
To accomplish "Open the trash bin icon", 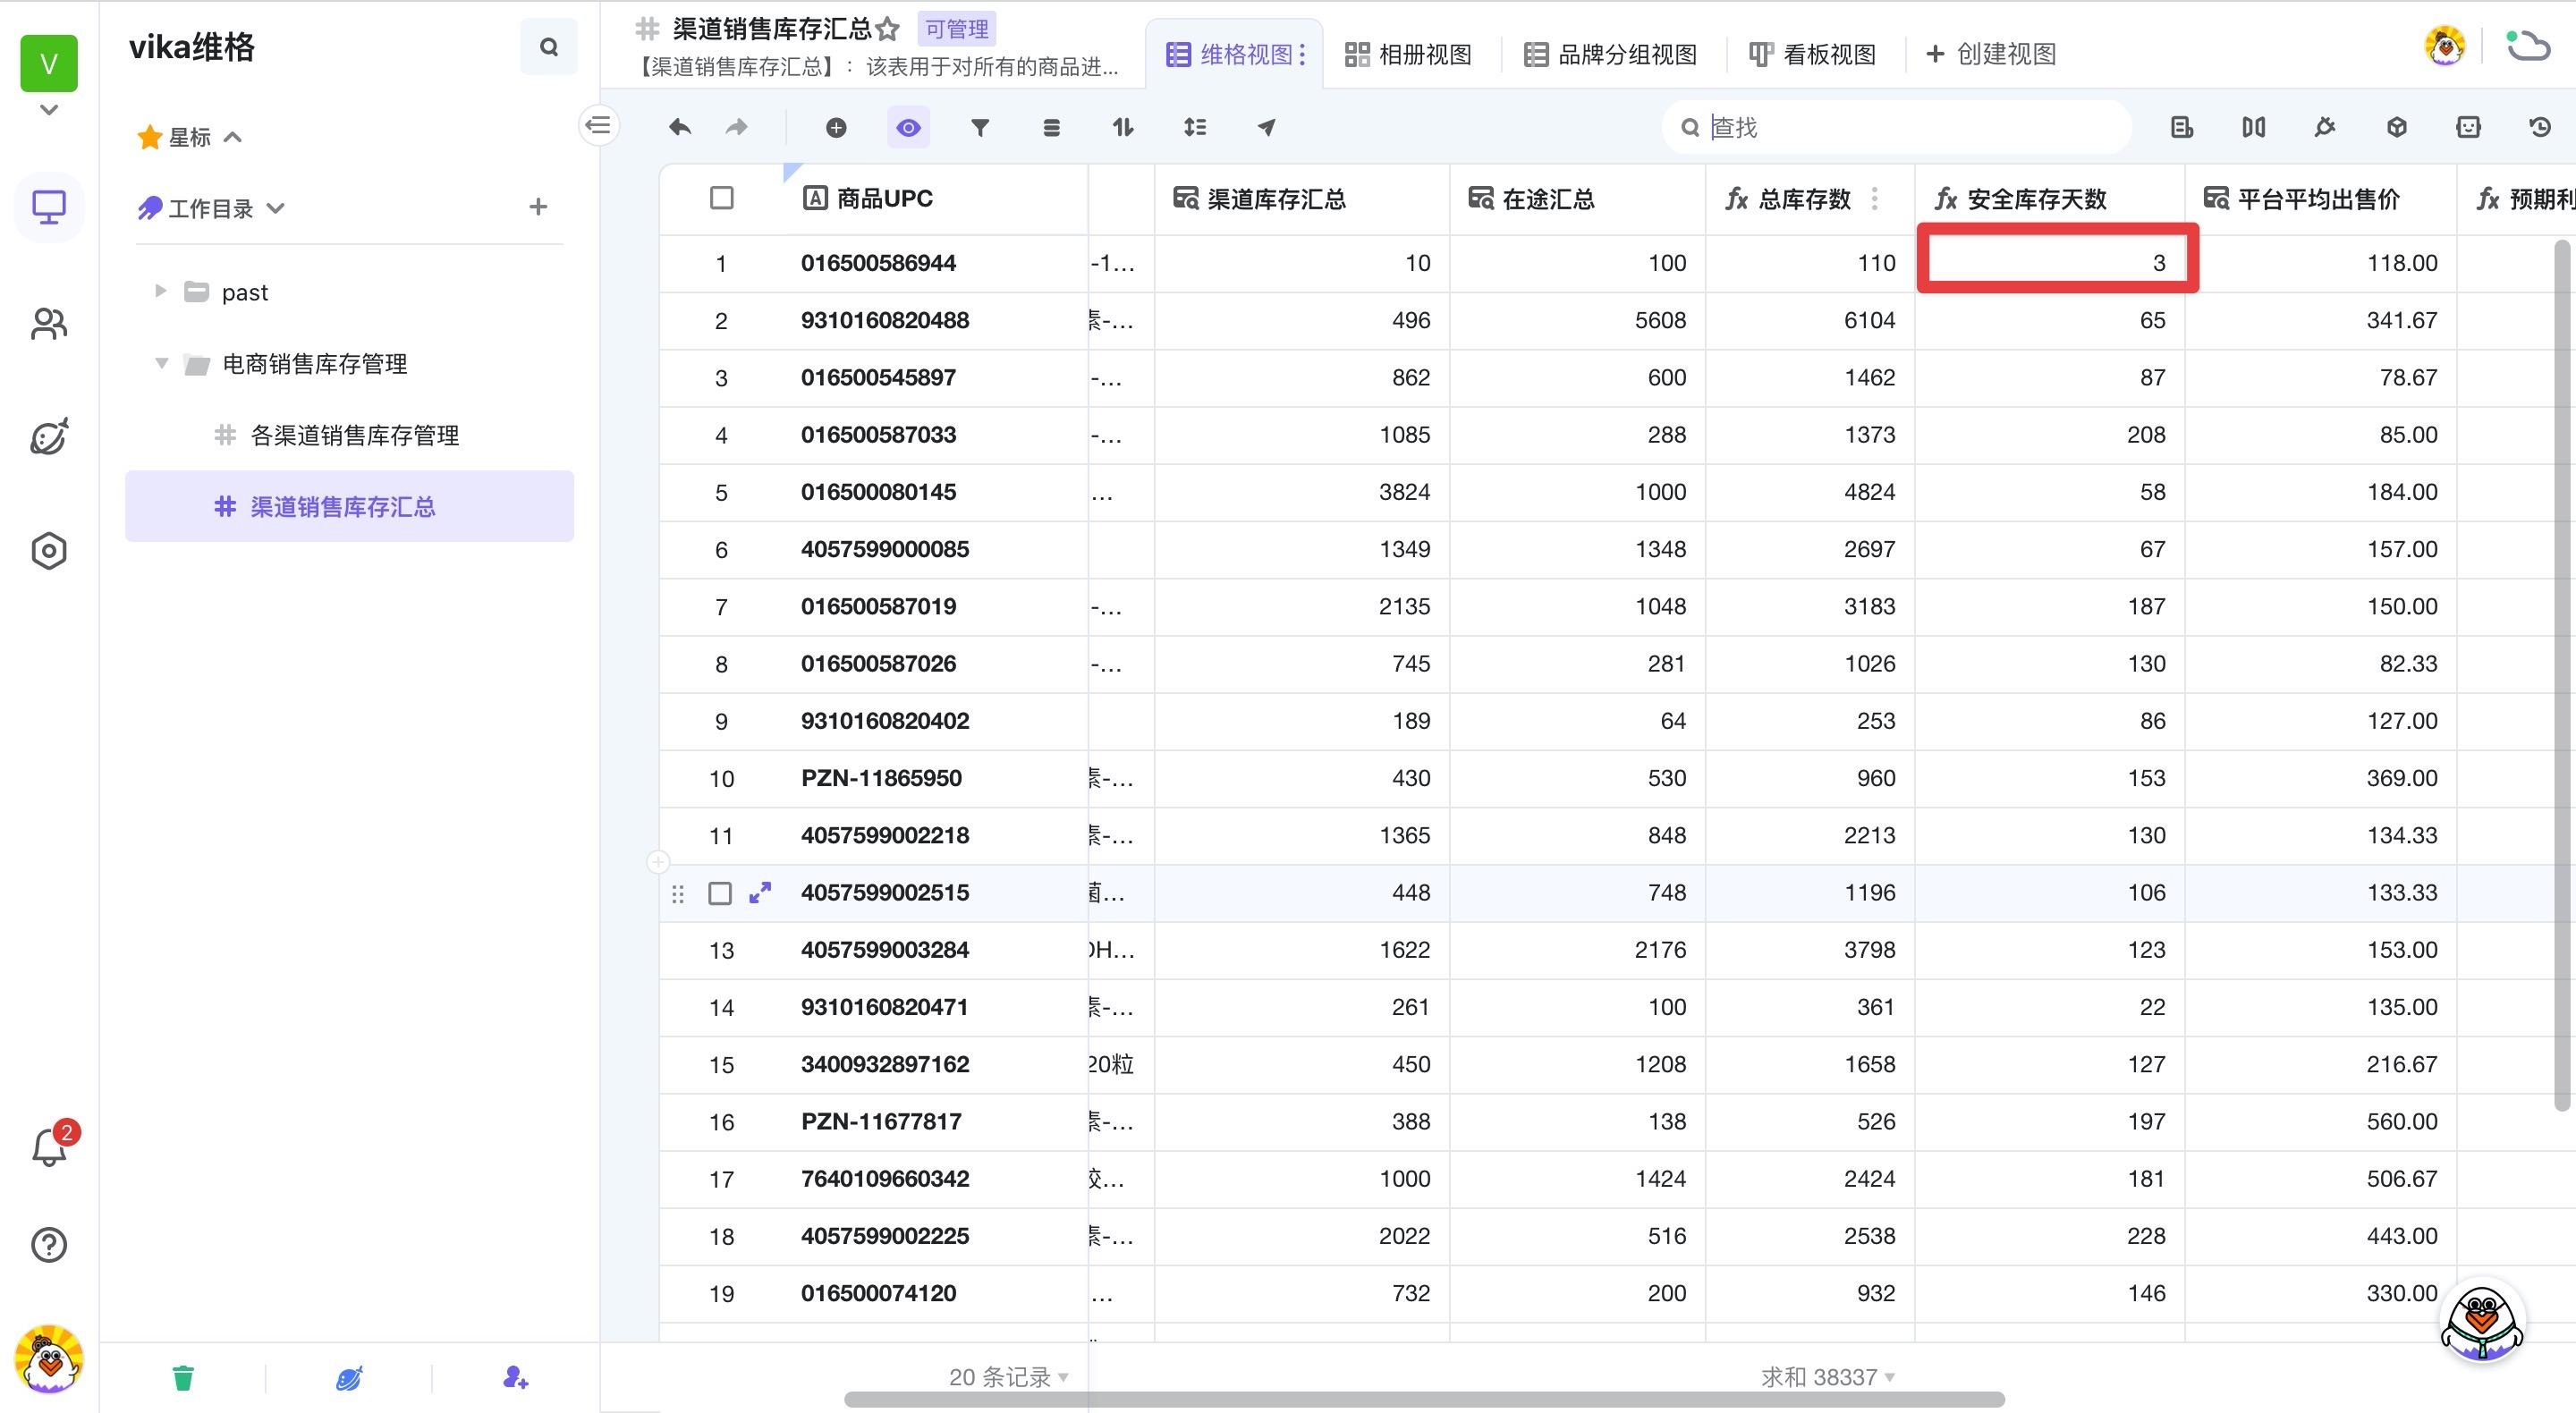I will (x=183, y=1378).
